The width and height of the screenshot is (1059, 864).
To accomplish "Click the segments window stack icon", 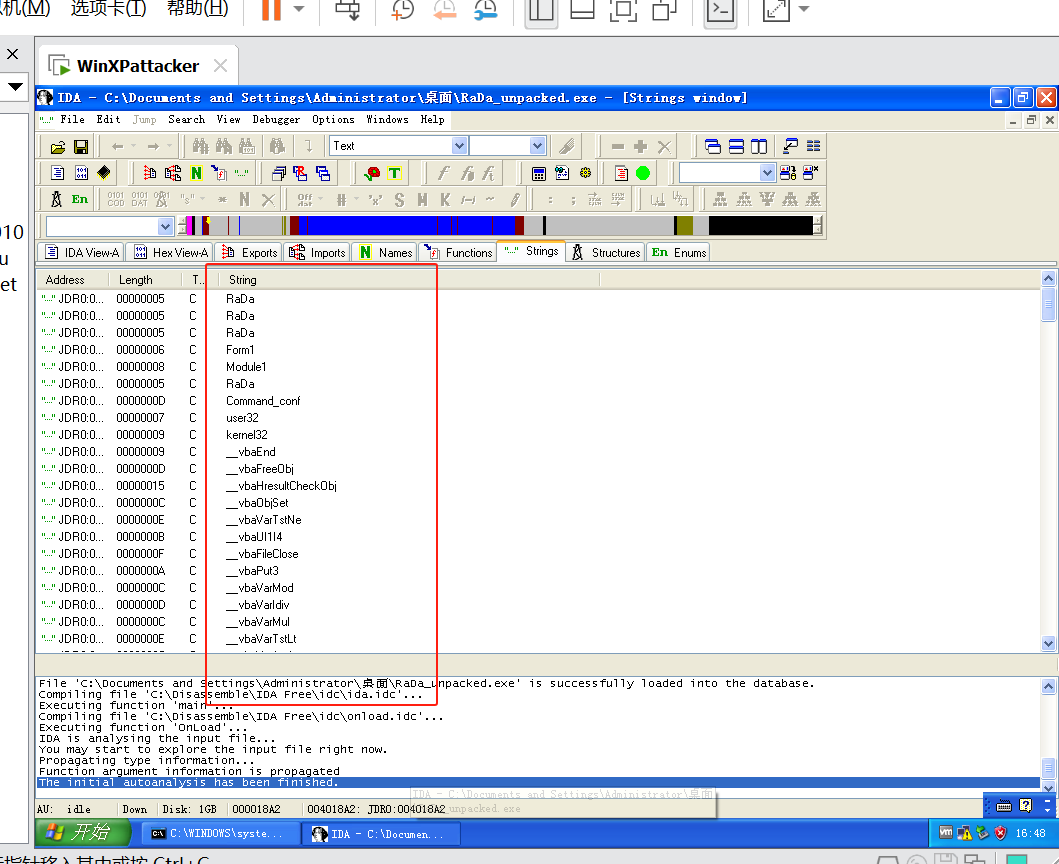I will [278, 173].
